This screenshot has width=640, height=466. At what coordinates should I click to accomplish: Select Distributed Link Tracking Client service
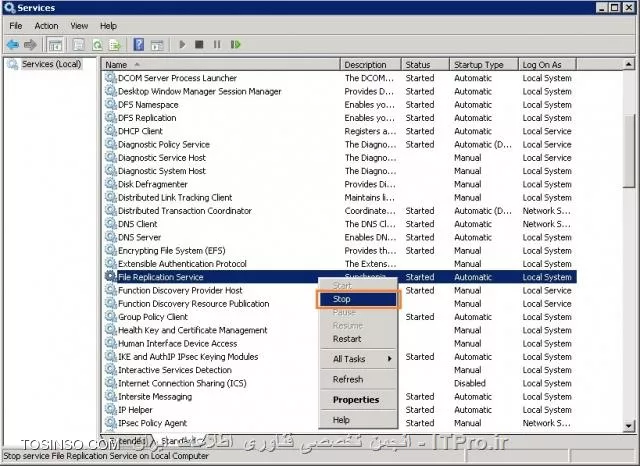pos(339,197)
